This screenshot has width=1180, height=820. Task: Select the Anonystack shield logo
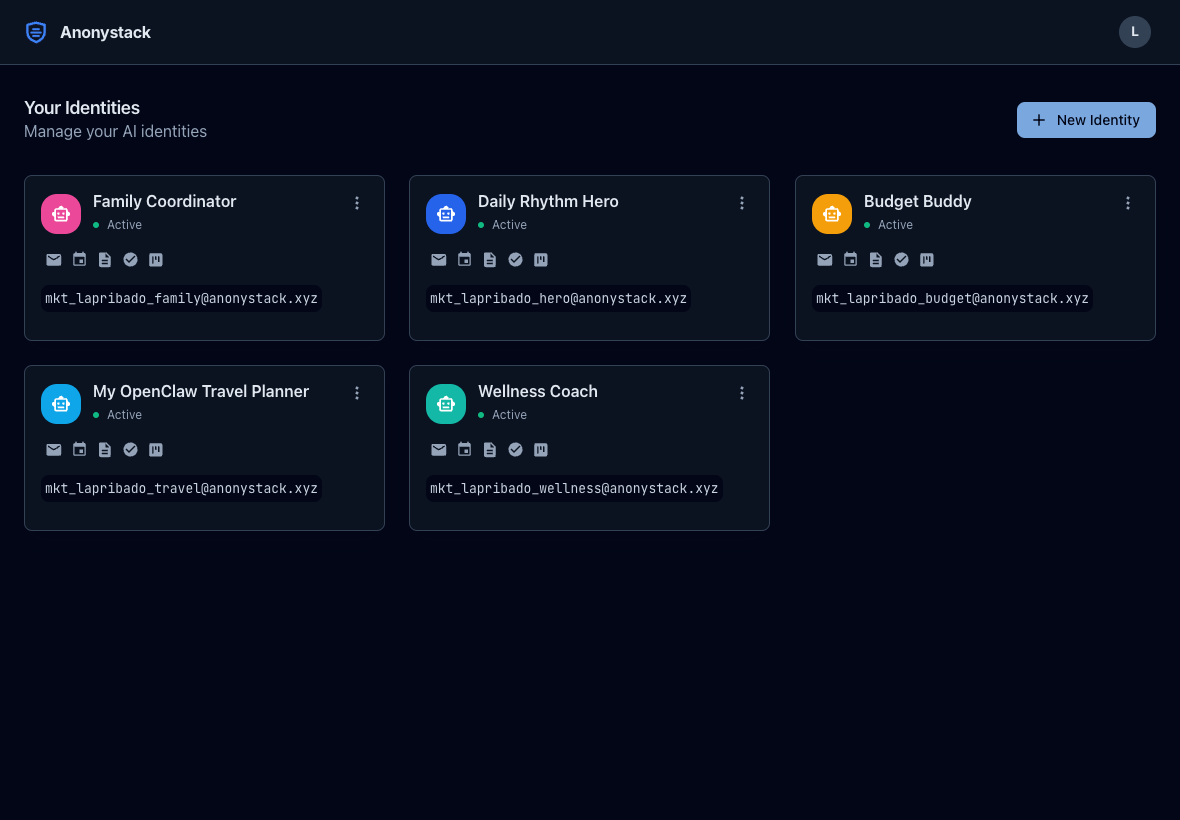(x=36, y=32)
